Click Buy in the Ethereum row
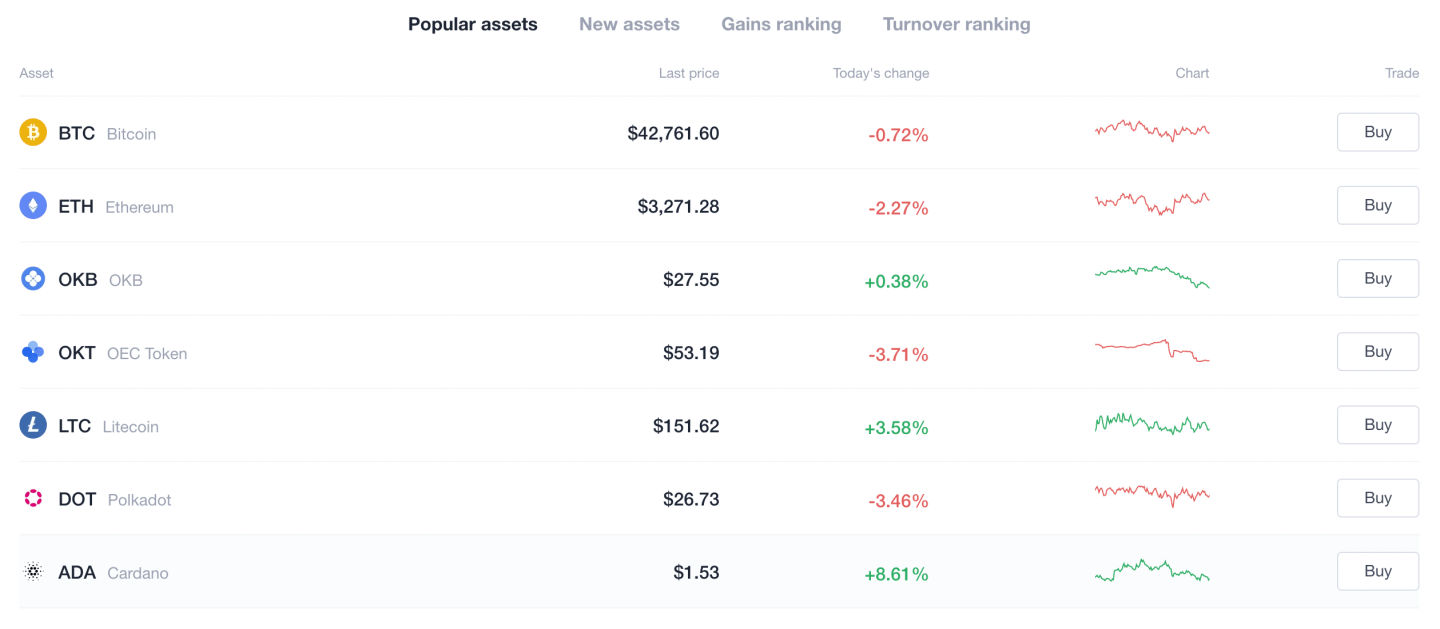1440x629 pixels. pyautogui.click(x=1378, y=205)
